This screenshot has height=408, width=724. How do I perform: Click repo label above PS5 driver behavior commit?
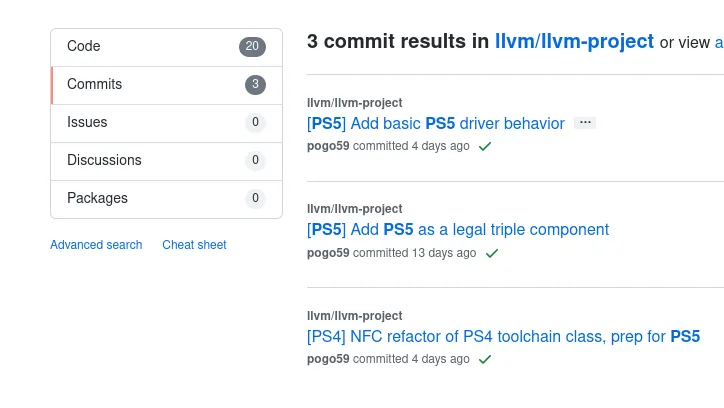[355, 102]
